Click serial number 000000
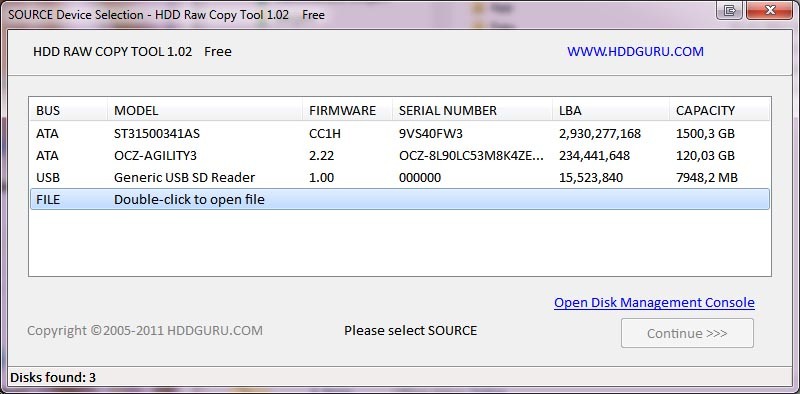The width and height of the screenshot is (800, 394). [x=420, y=177]
